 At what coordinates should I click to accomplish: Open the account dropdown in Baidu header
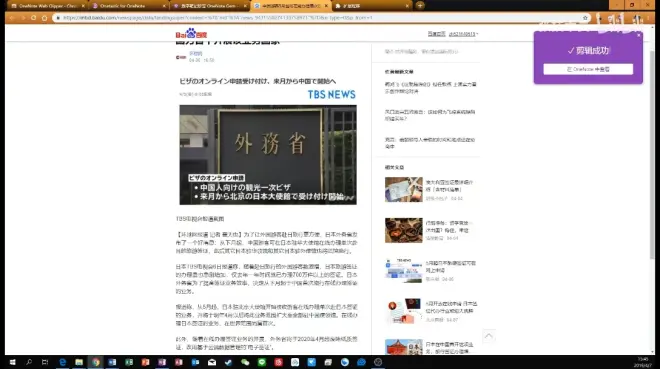463,34
